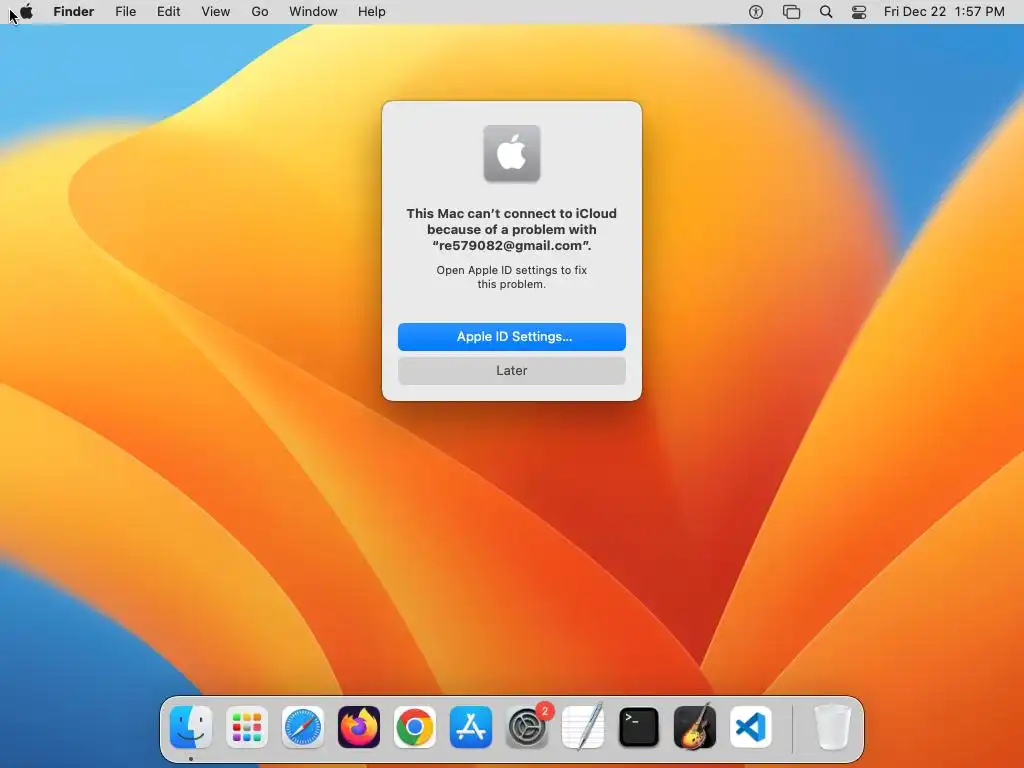Open the Trash in the Dock

833,727
